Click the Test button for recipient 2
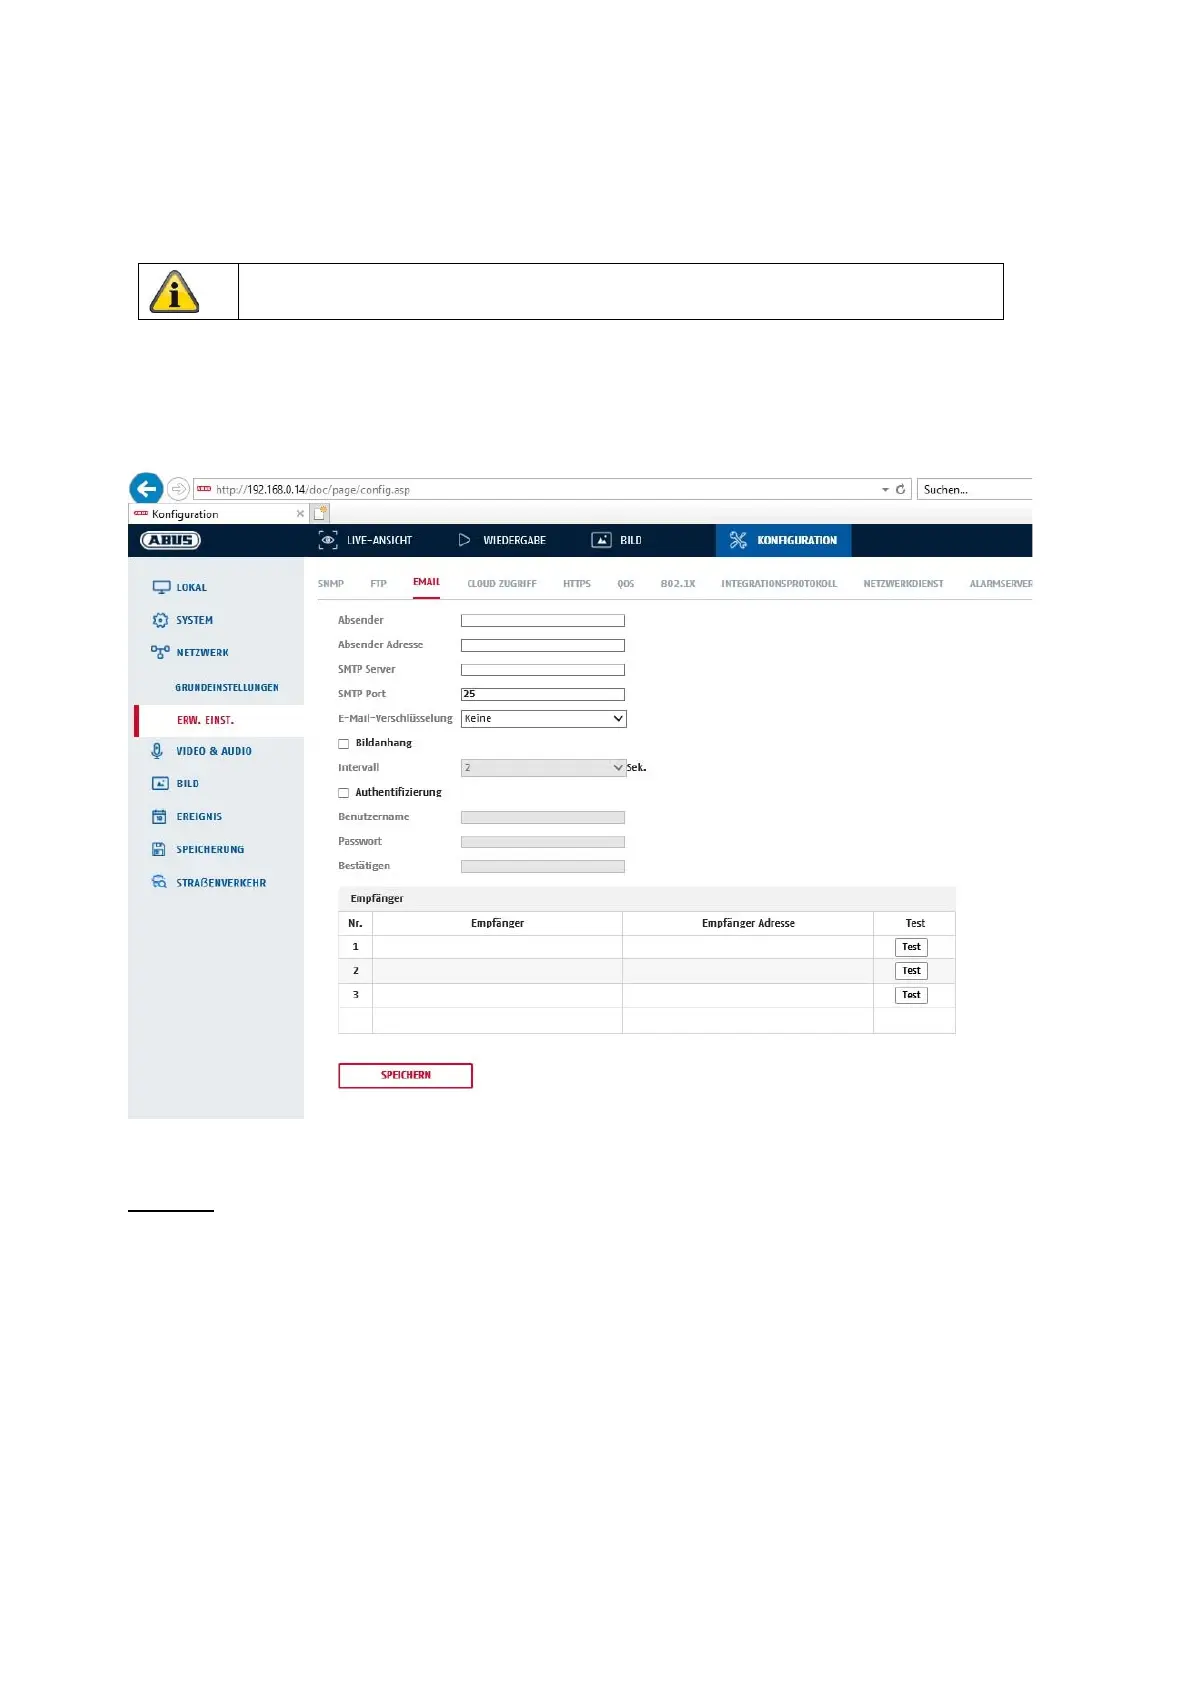This screenshot has height=1684, width=1190. (911, 971)
